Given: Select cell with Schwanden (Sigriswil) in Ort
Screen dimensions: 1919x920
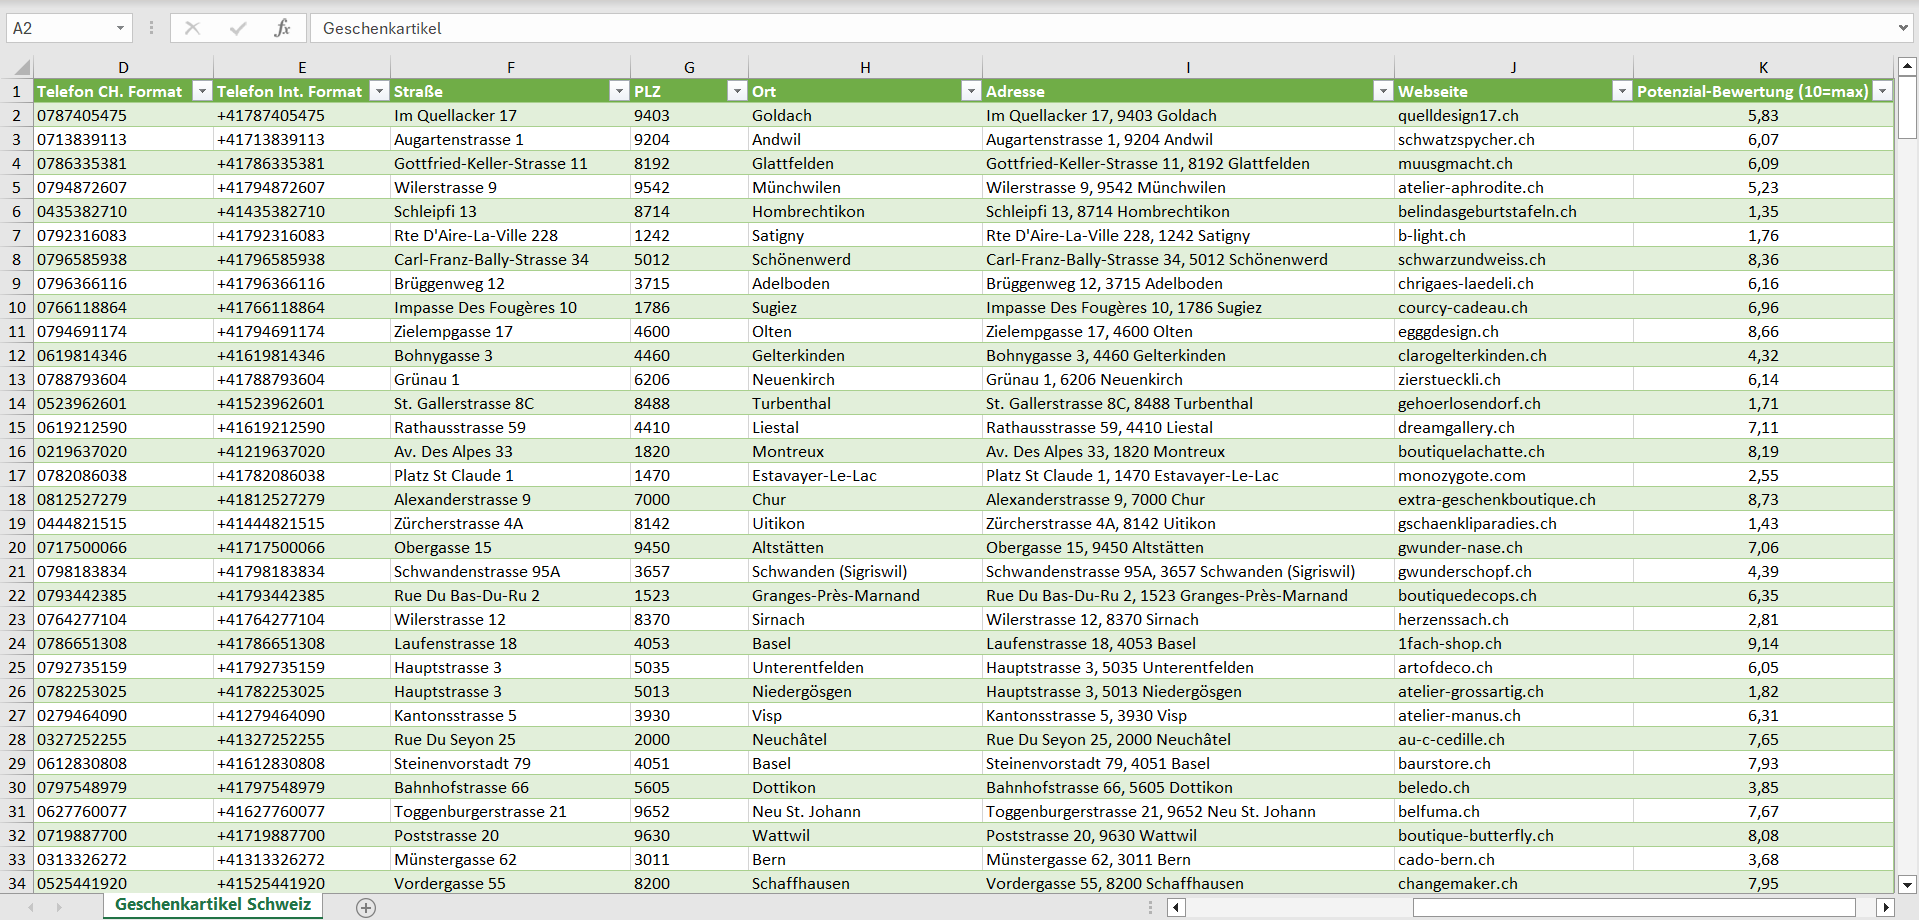Looking at the screenshot, I should [x=865, y=571].
